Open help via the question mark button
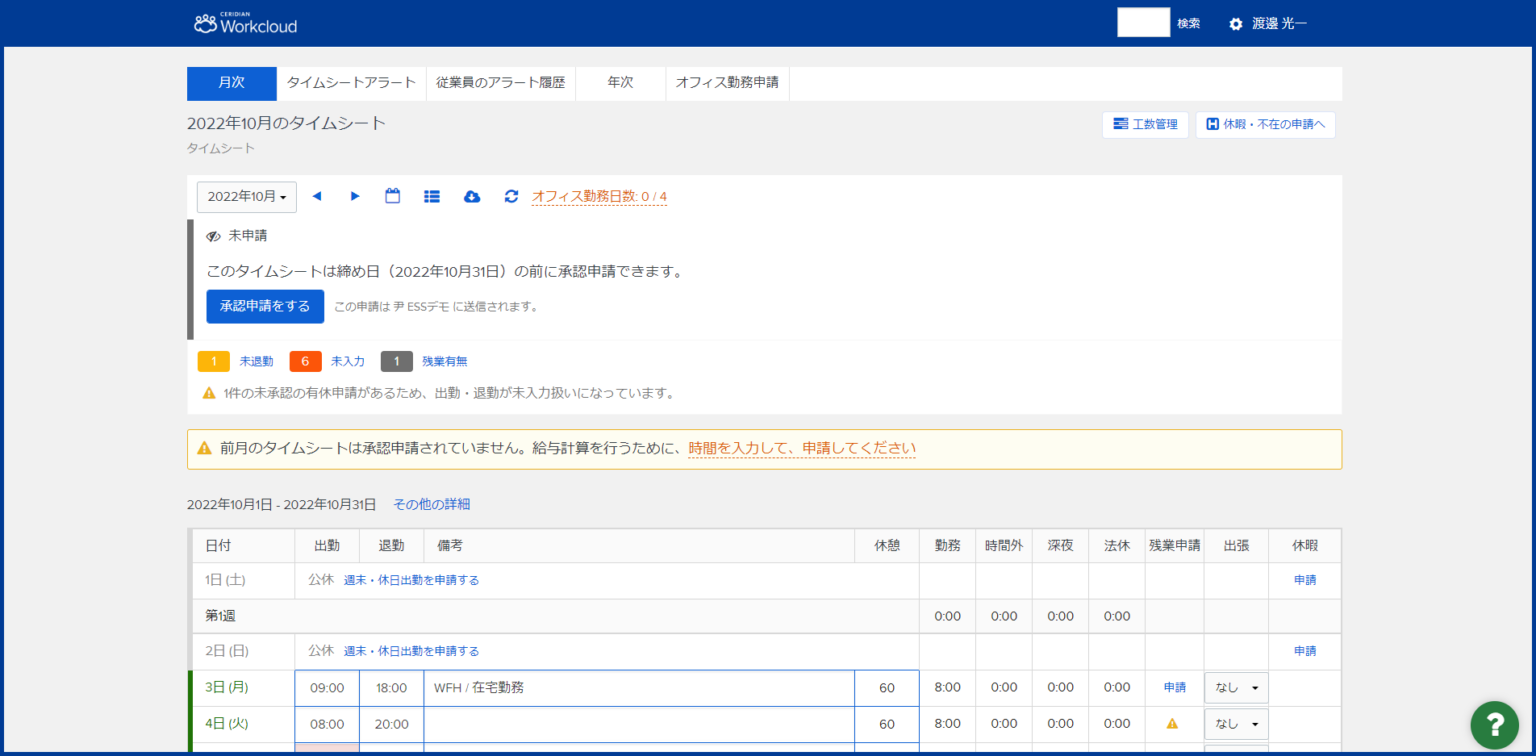 (1494, 724)
